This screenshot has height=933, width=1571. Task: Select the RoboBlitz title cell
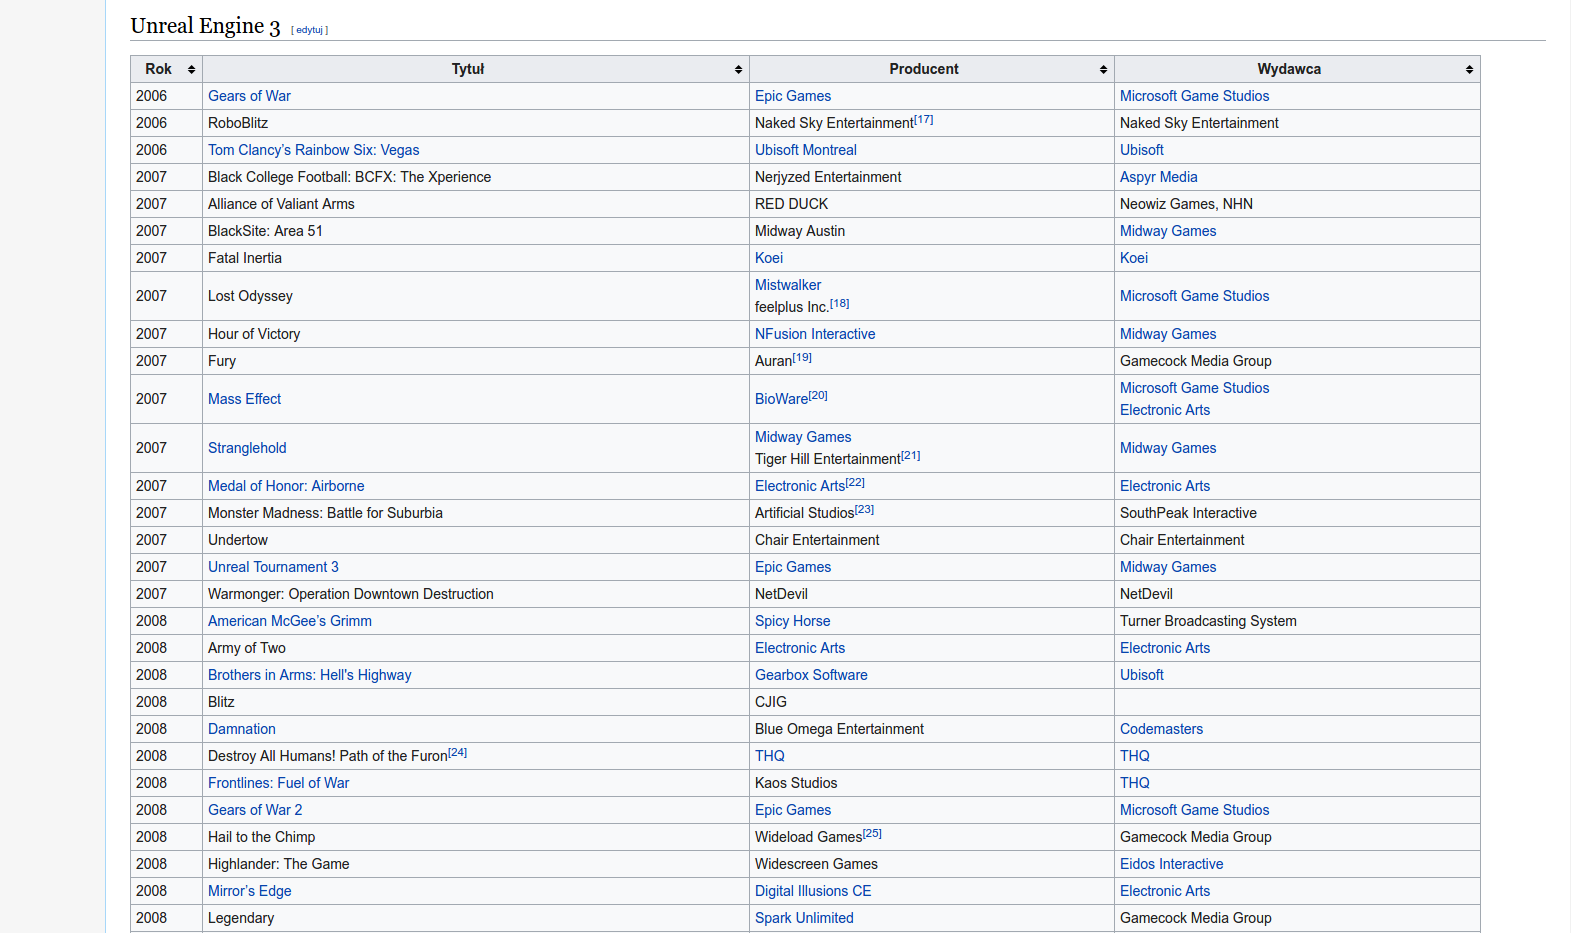pyautogui.click(x=476, y=123)
